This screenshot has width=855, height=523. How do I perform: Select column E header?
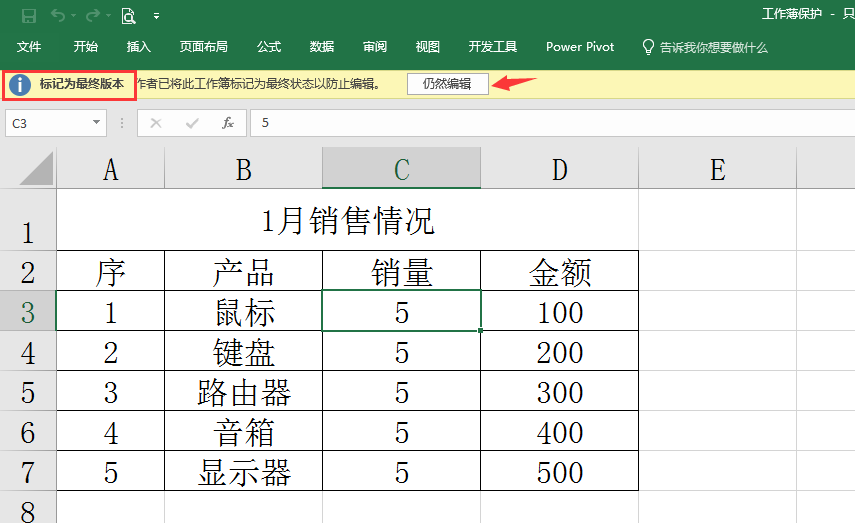pyautogui.click(x=718, y=169)
